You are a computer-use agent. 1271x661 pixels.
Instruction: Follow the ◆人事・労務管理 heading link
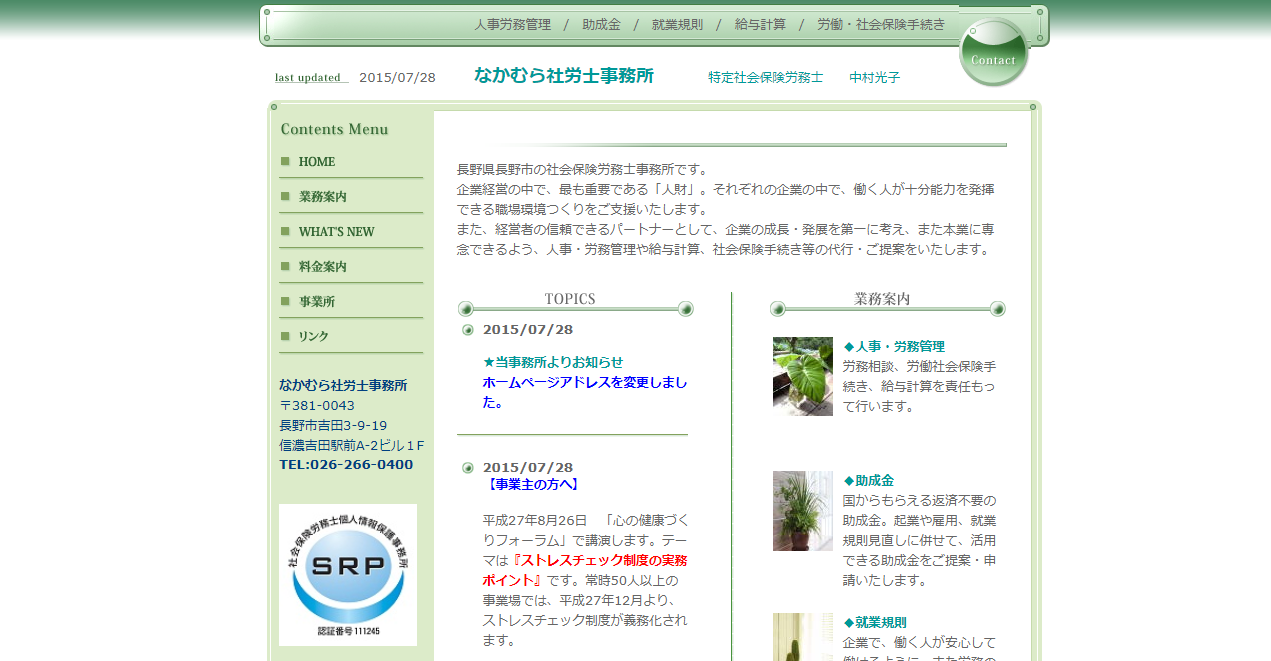tap(894, 347)
